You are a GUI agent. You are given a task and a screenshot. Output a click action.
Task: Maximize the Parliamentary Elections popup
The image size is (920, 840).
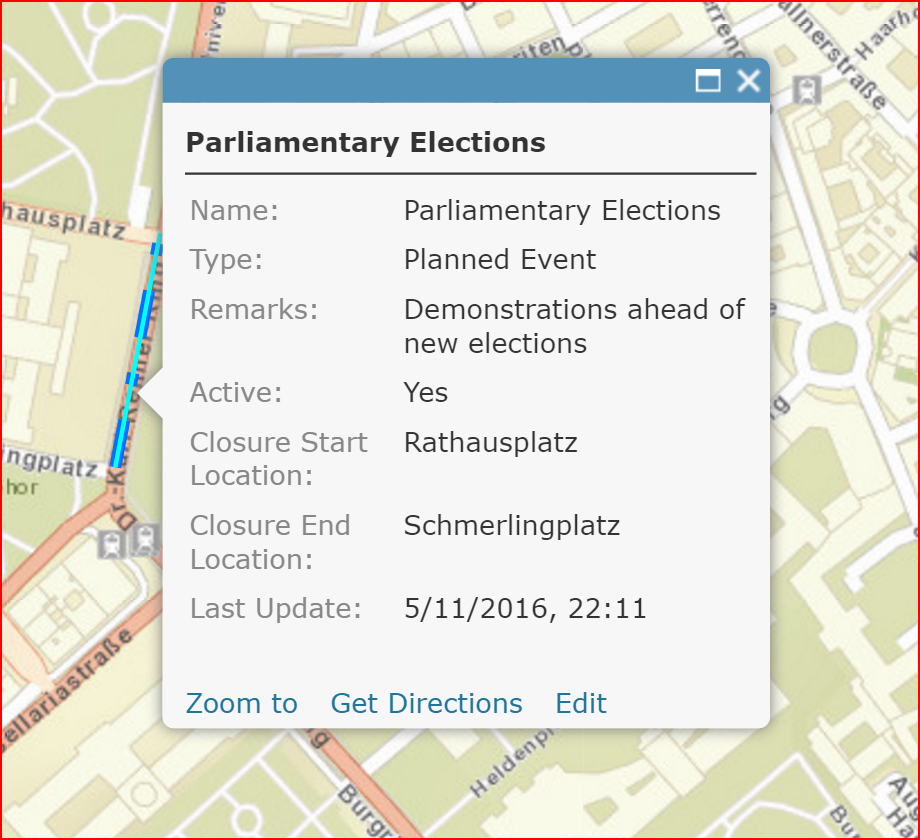click(708, 80)
